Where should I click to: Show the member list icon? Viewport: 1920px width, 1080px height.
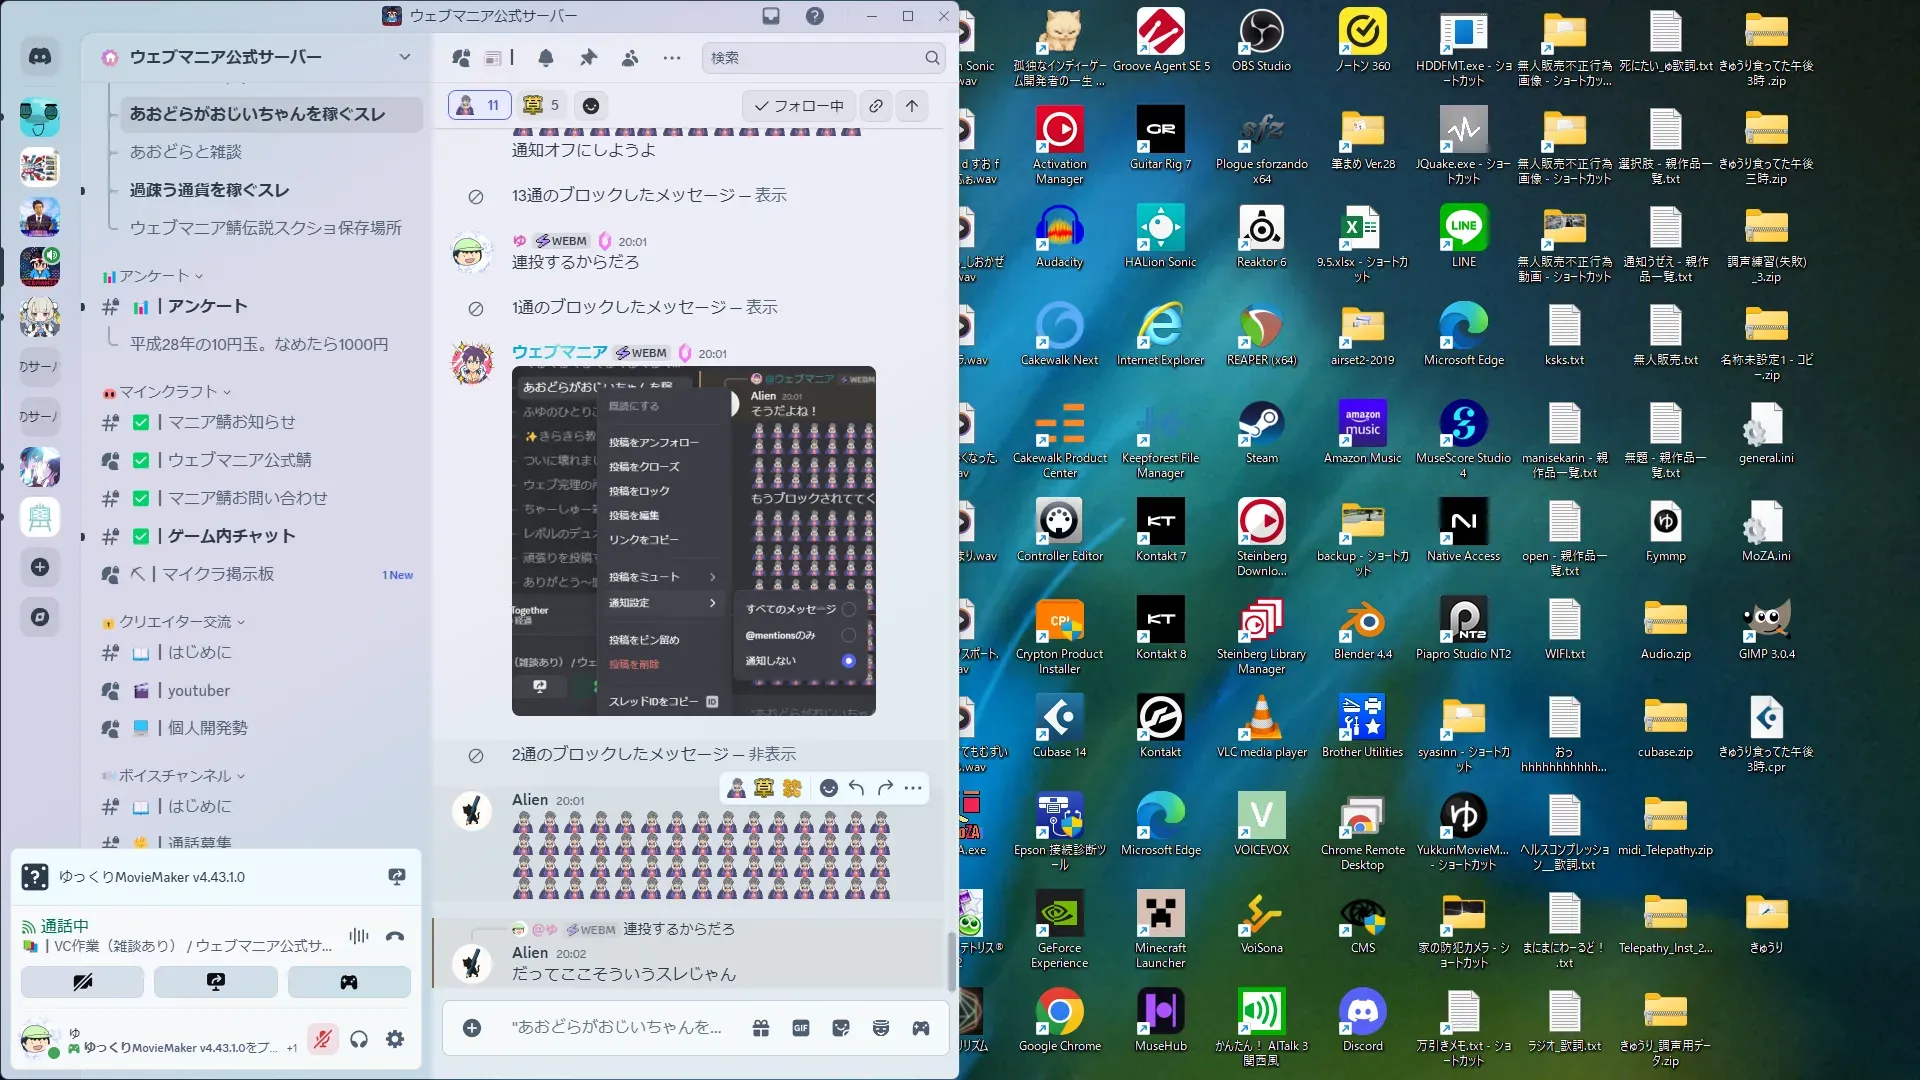tap(630, 58)
